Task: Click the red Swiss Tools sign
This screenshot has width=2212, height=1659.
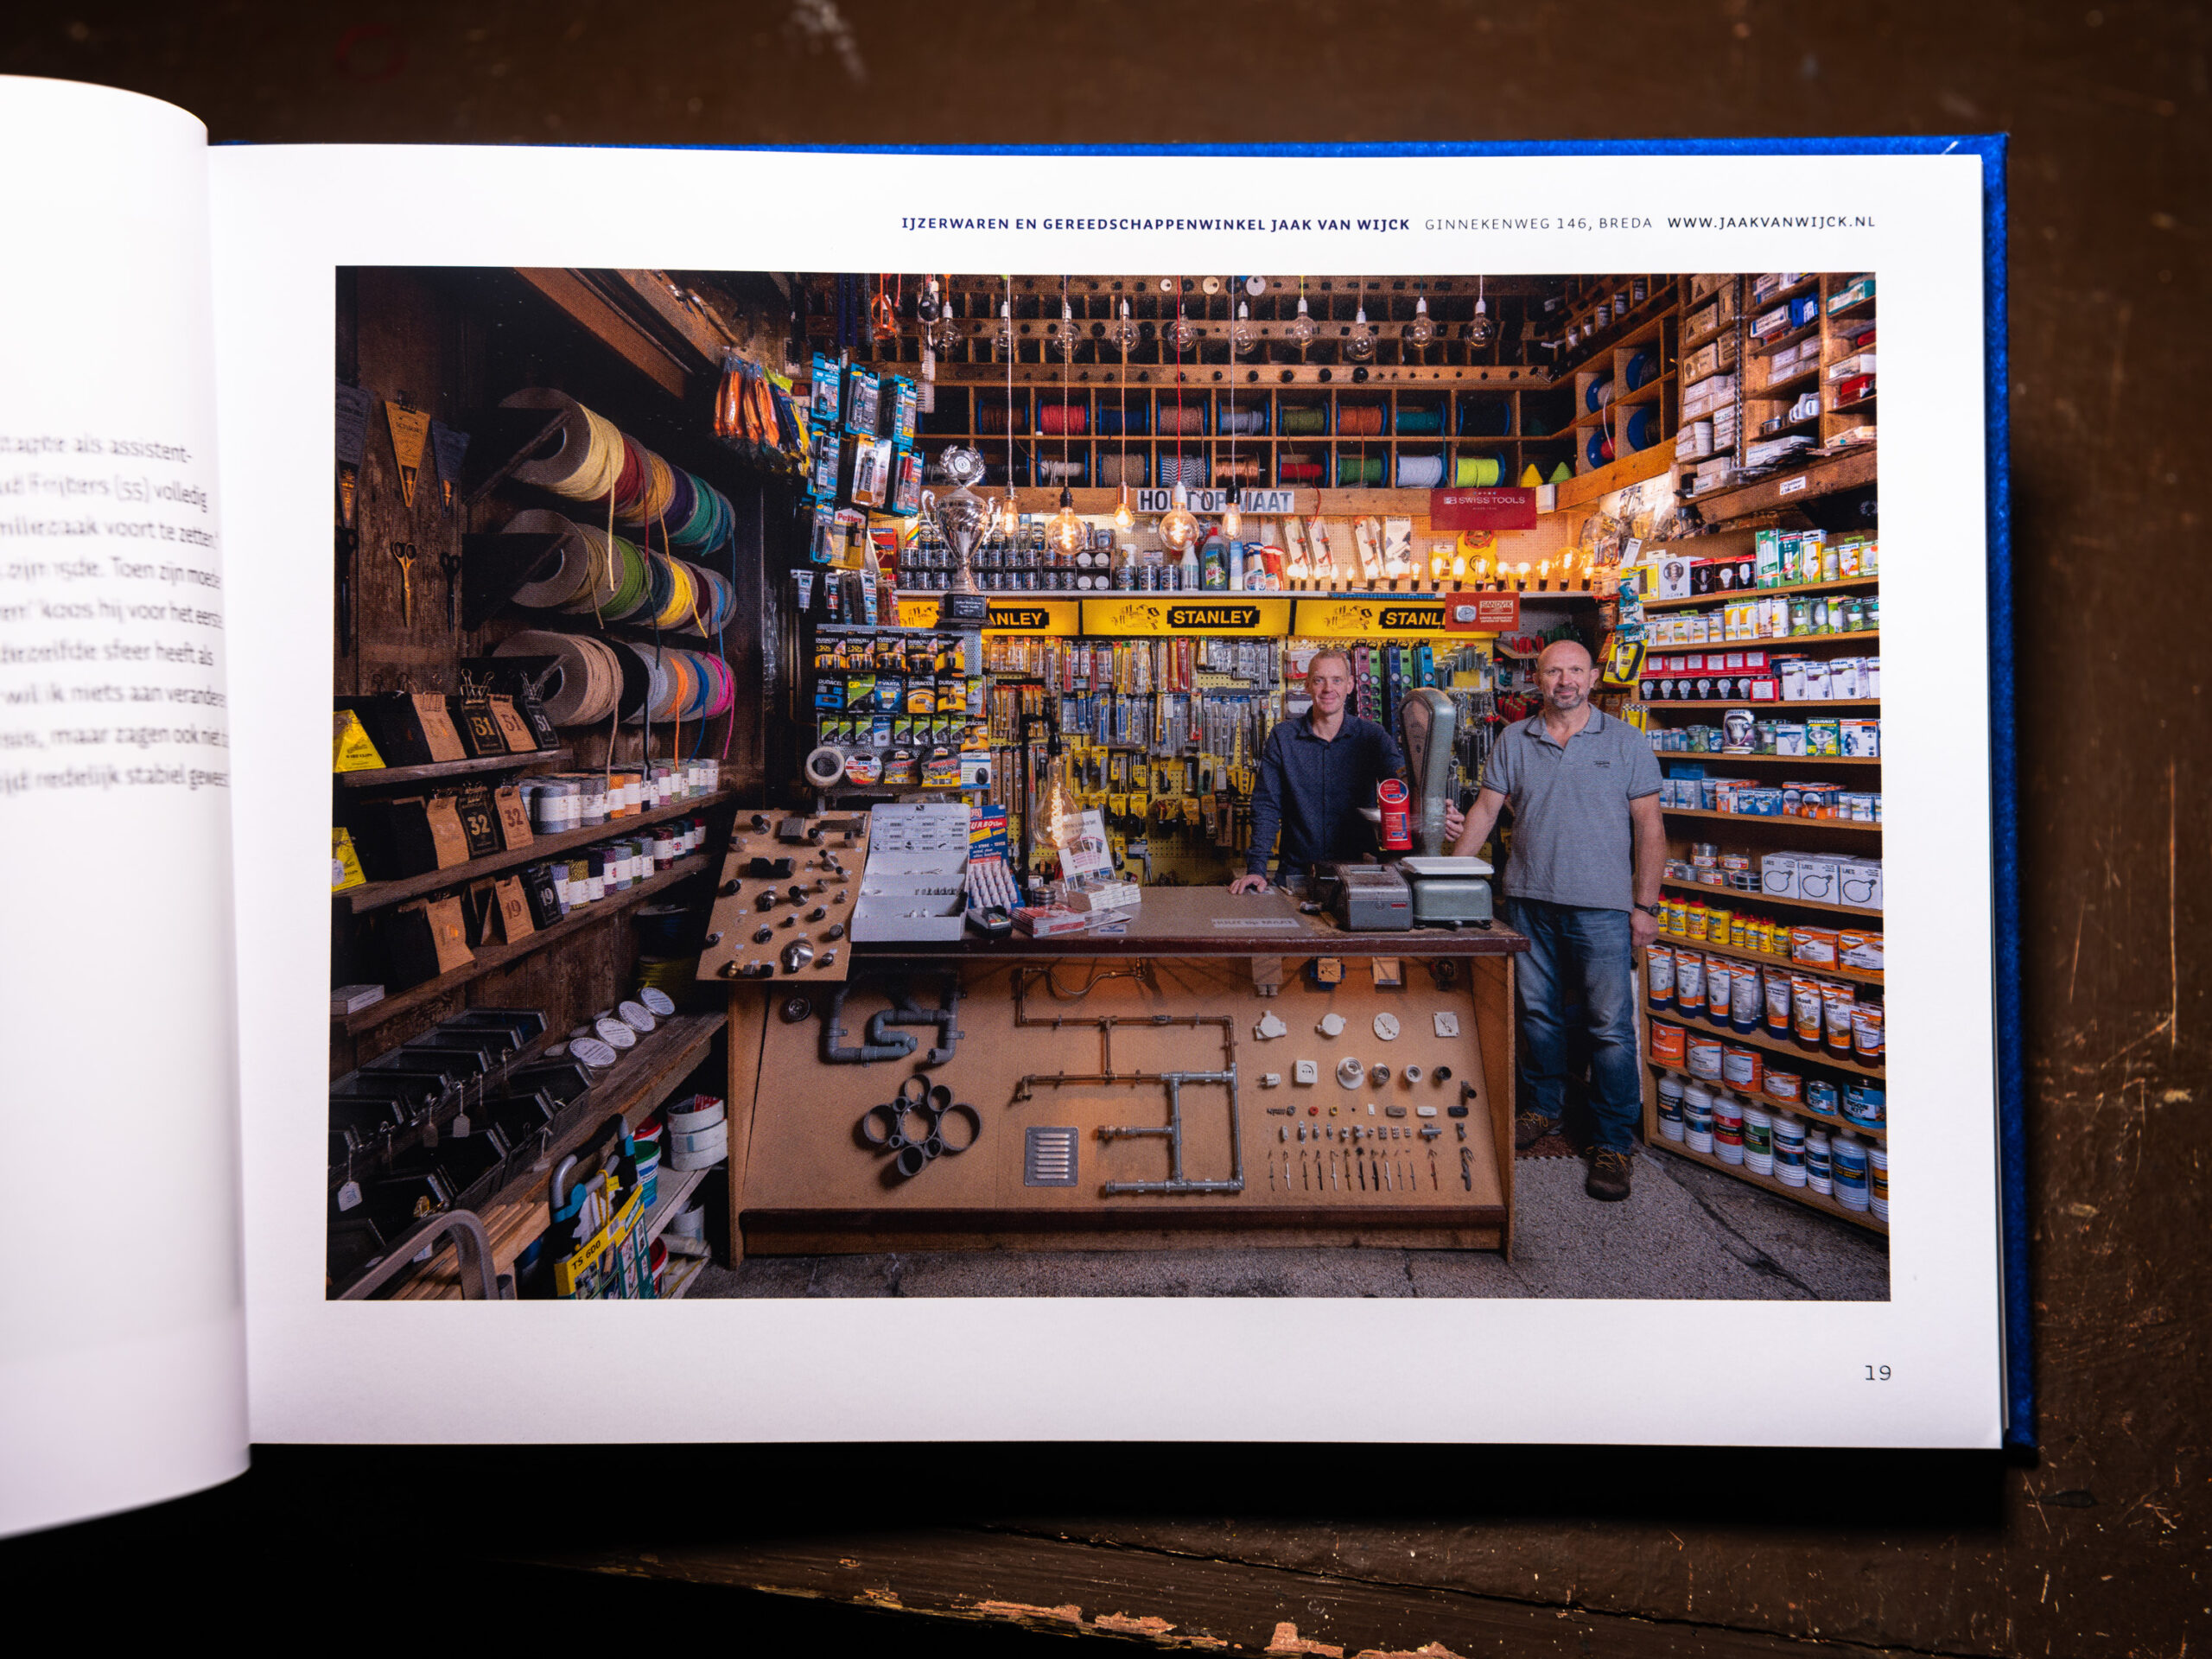Action: [x=1482, y=508]
